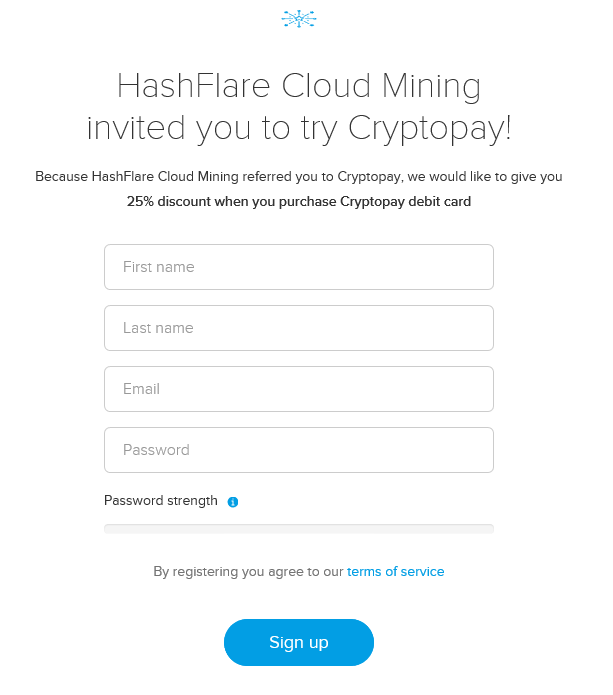Viewport: 613px width, 695px height.
Task: Click the Password strength info icon
Action: 233,502
